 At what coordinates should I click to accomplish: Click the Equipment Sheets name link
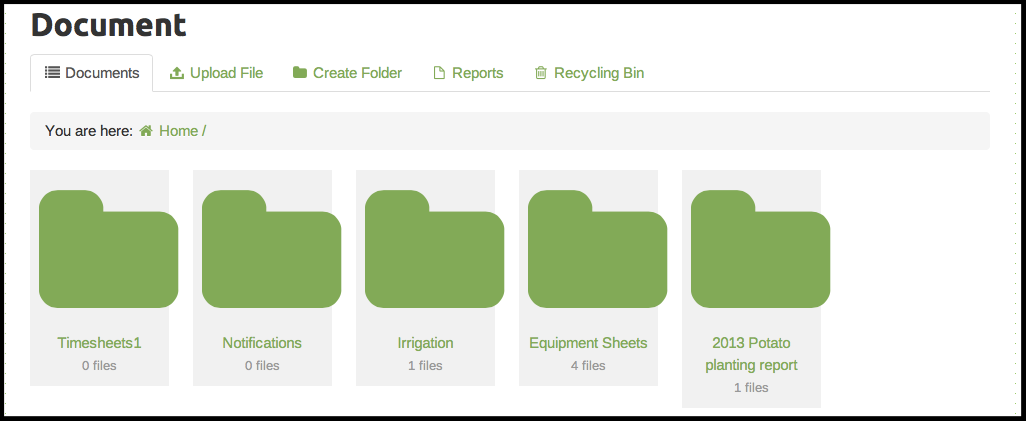(x=588, y=343)
